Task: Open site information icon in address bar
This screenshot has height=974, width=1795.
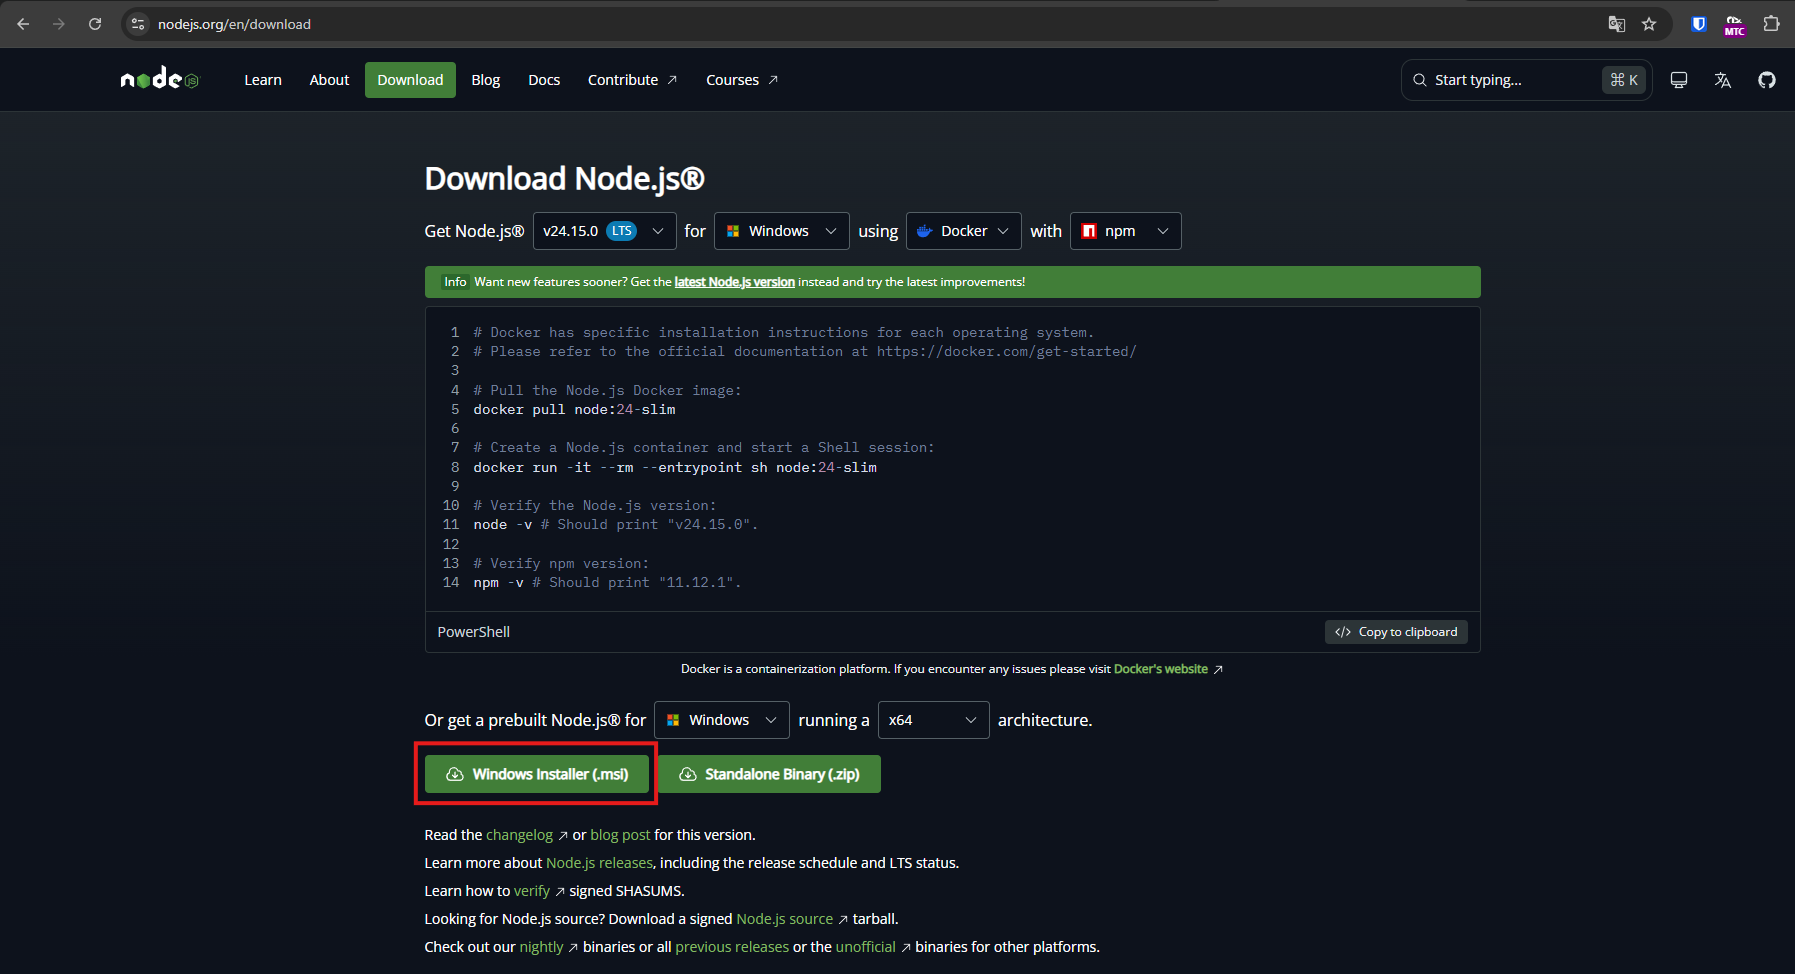Action: (139, 24)
